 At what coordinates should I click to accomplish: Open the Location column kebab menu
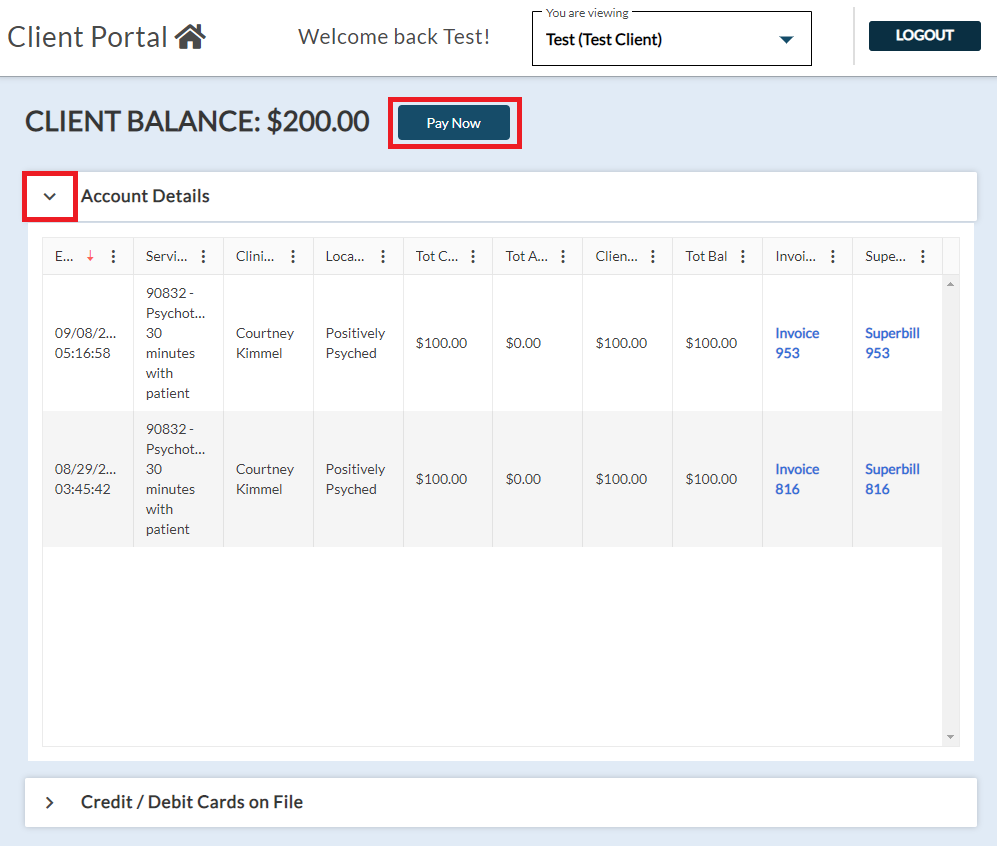383,257
